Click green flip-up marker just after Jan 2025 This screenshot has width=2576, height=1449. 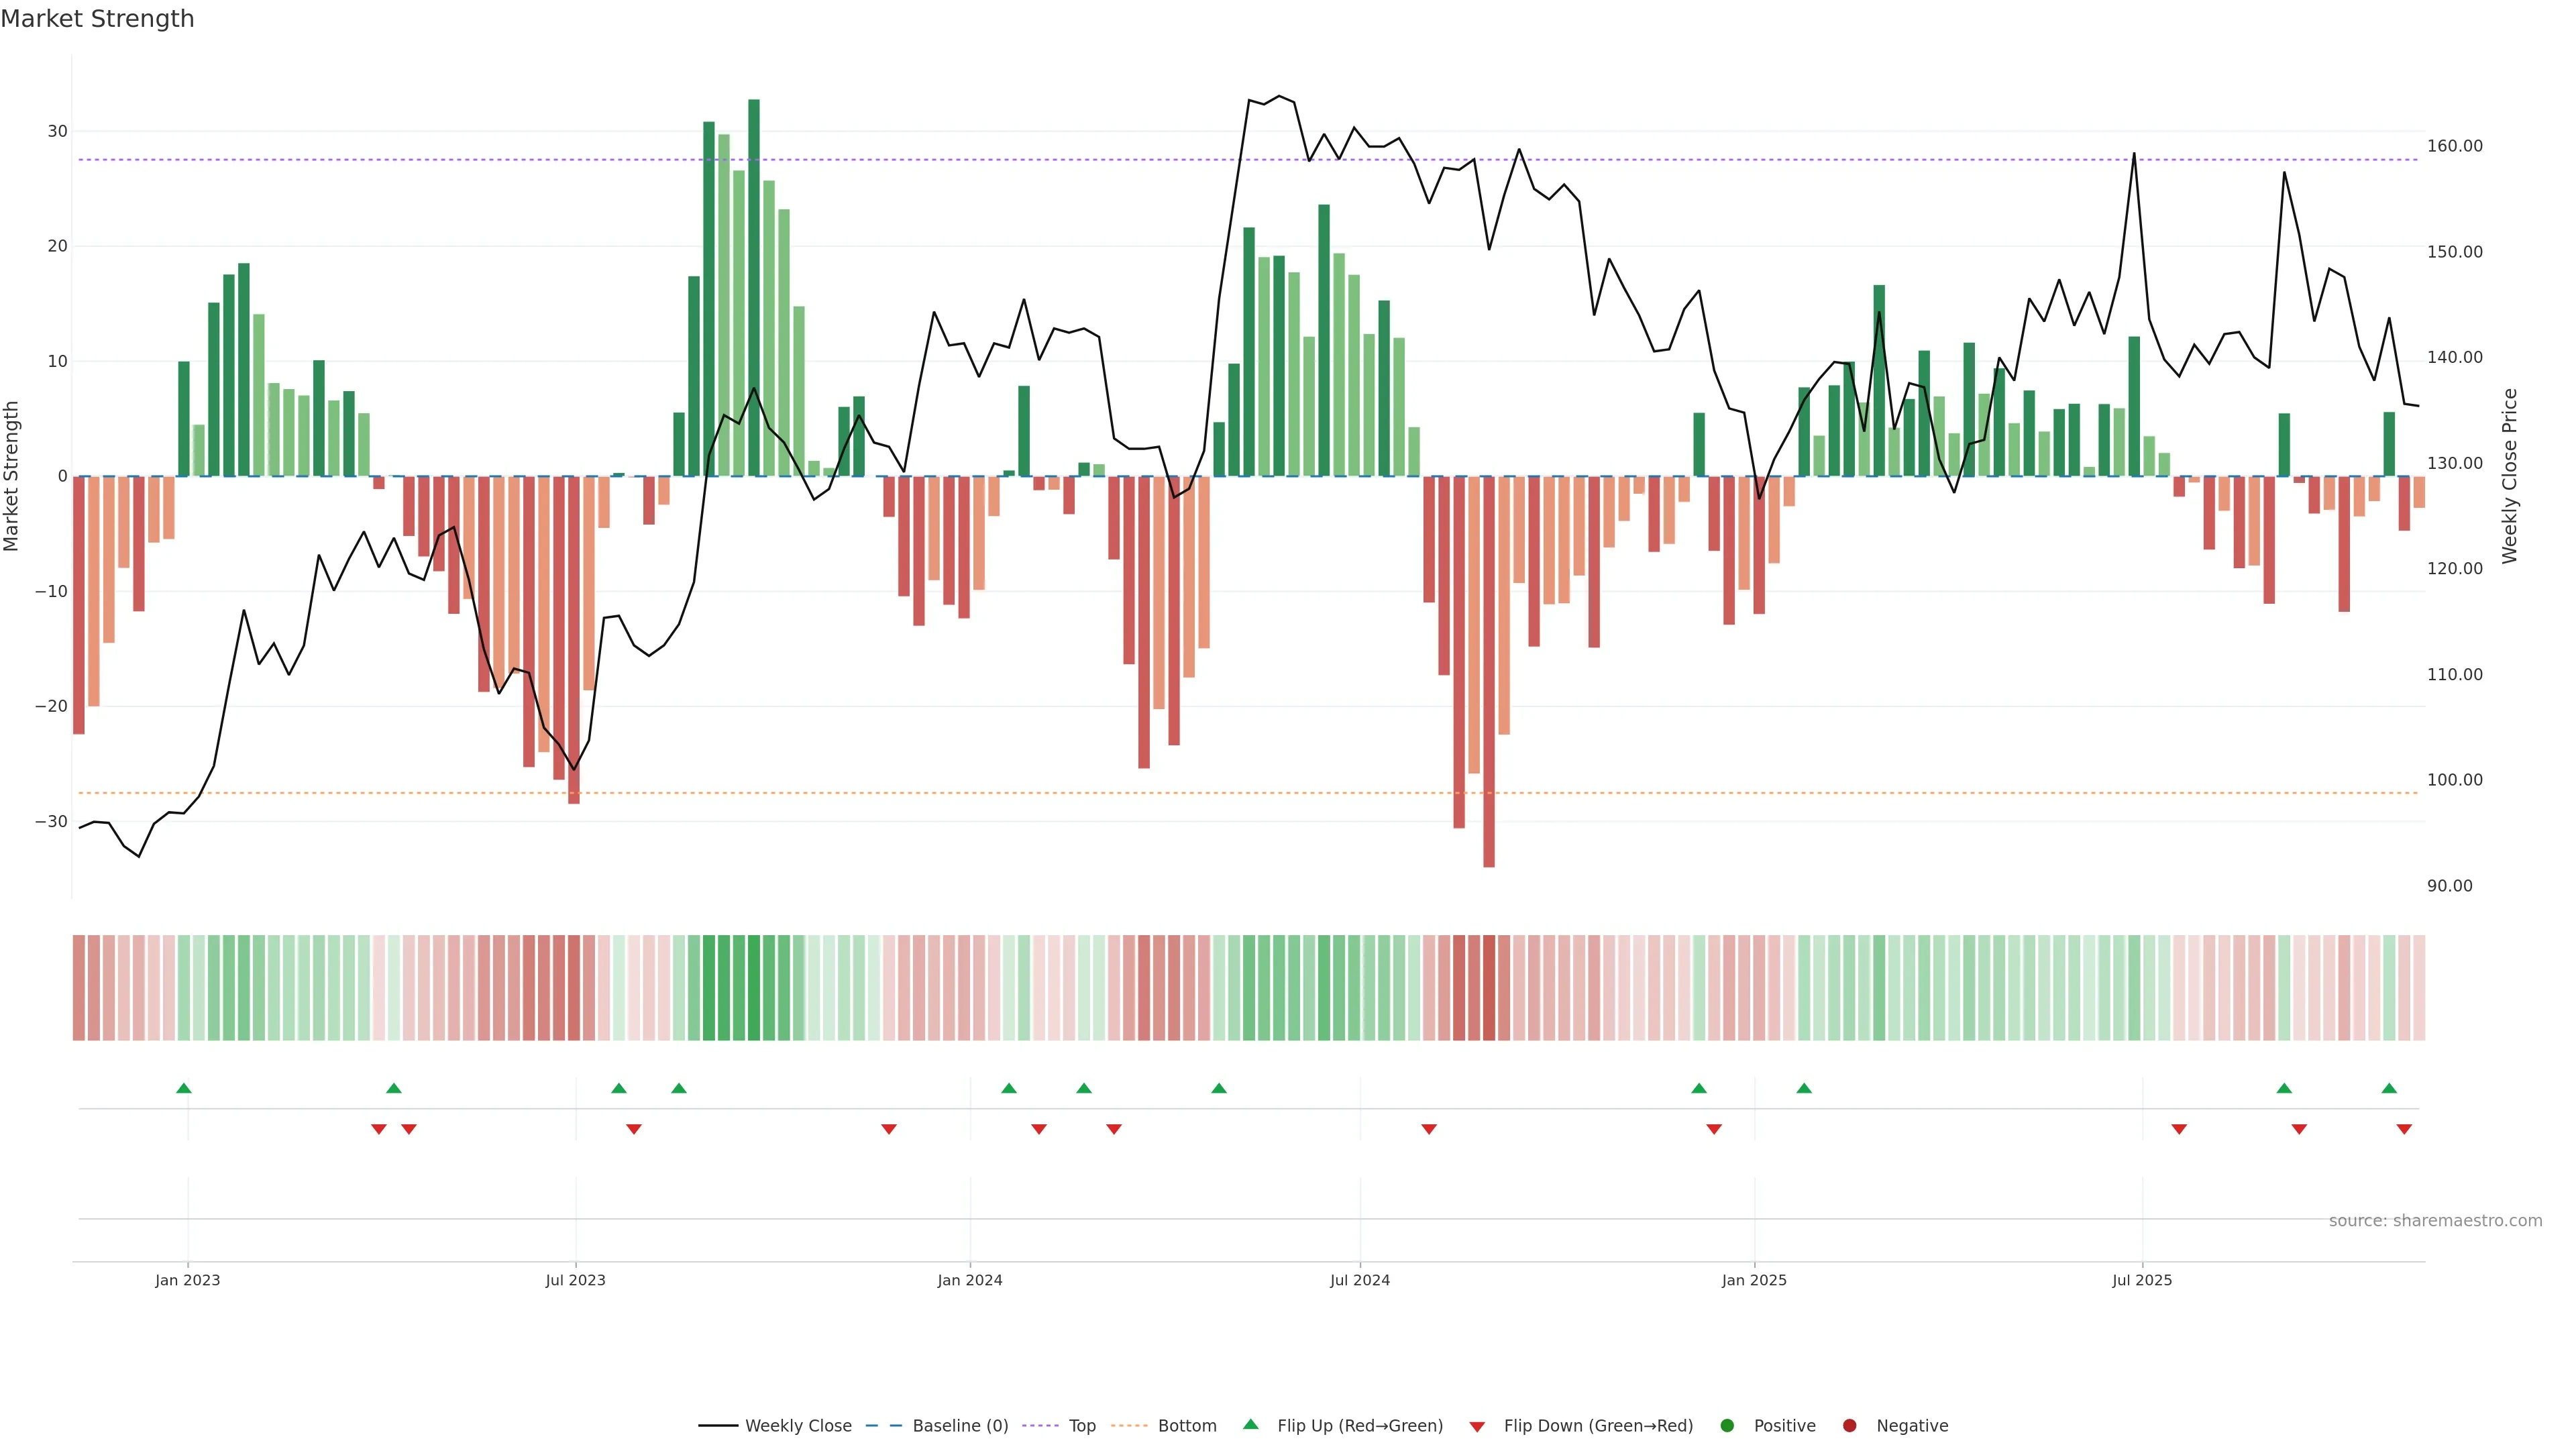click(1804, 1088)
